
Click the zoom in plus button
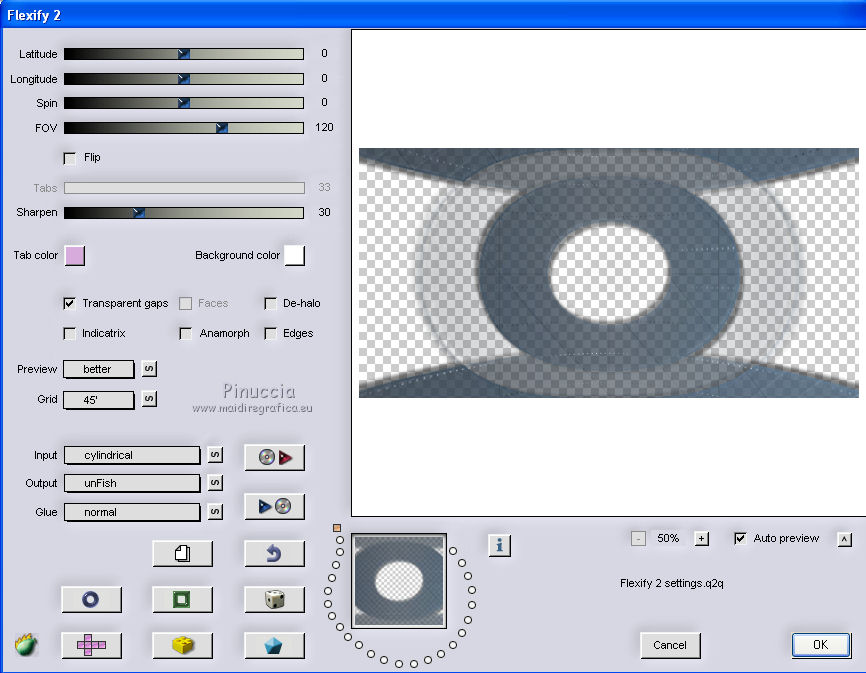[701, 538]
